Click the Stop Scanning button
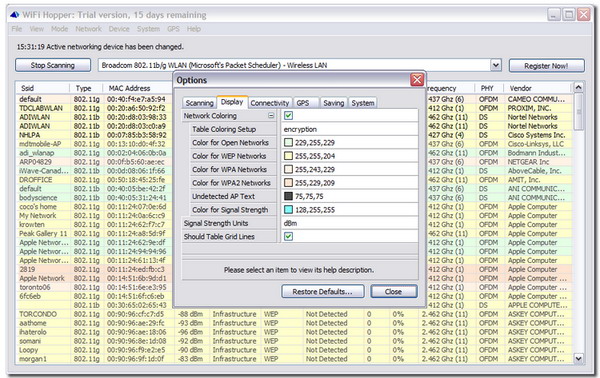Image resolution: width=600 pixels, height=378 pixels. (53, 65)
